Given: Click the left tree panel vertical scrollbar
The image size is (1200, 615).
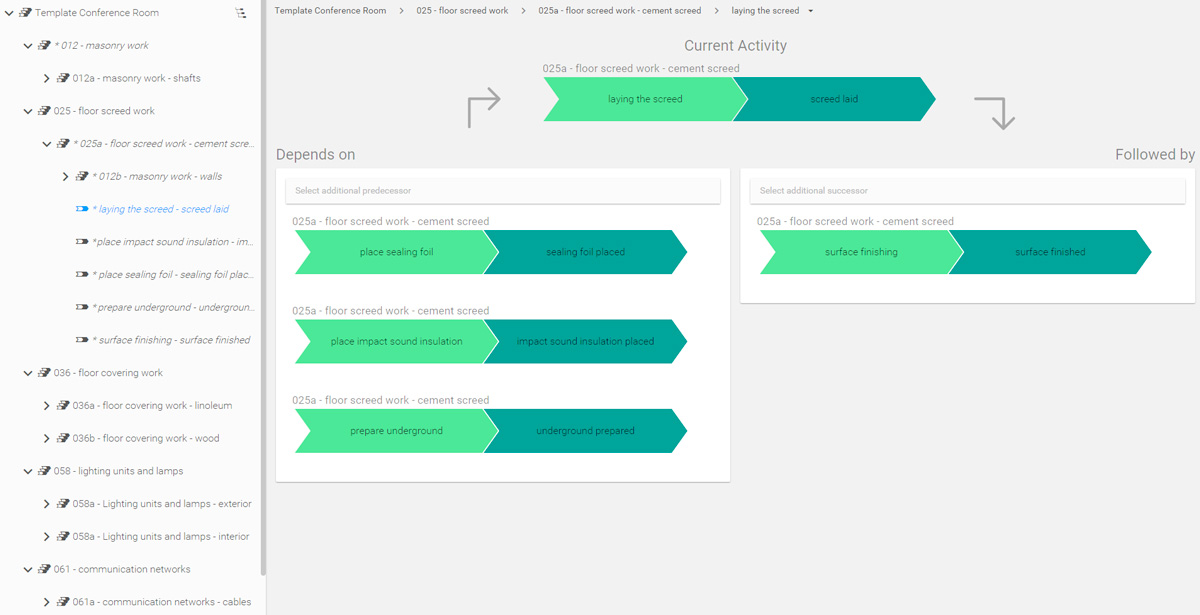Looking at the screenshot, I should click(x=263, y=288).
